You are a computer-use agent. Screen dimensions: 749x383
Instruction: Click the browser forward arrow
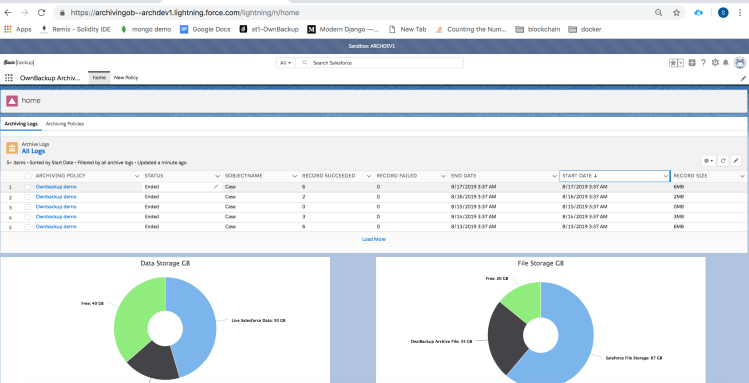(x=24, y=13)
